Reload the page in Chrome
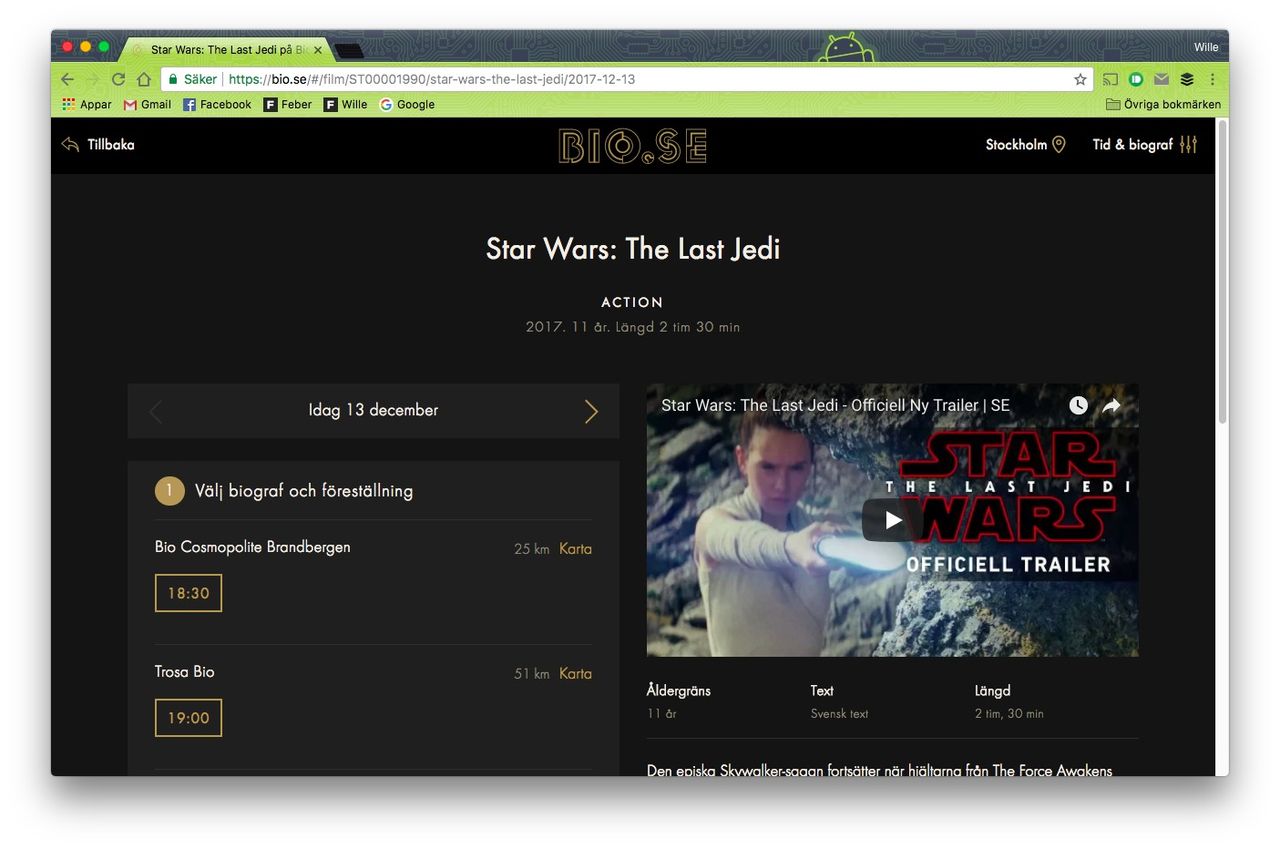This screenshot has height=849, width=1280. (x=118, y=79)
